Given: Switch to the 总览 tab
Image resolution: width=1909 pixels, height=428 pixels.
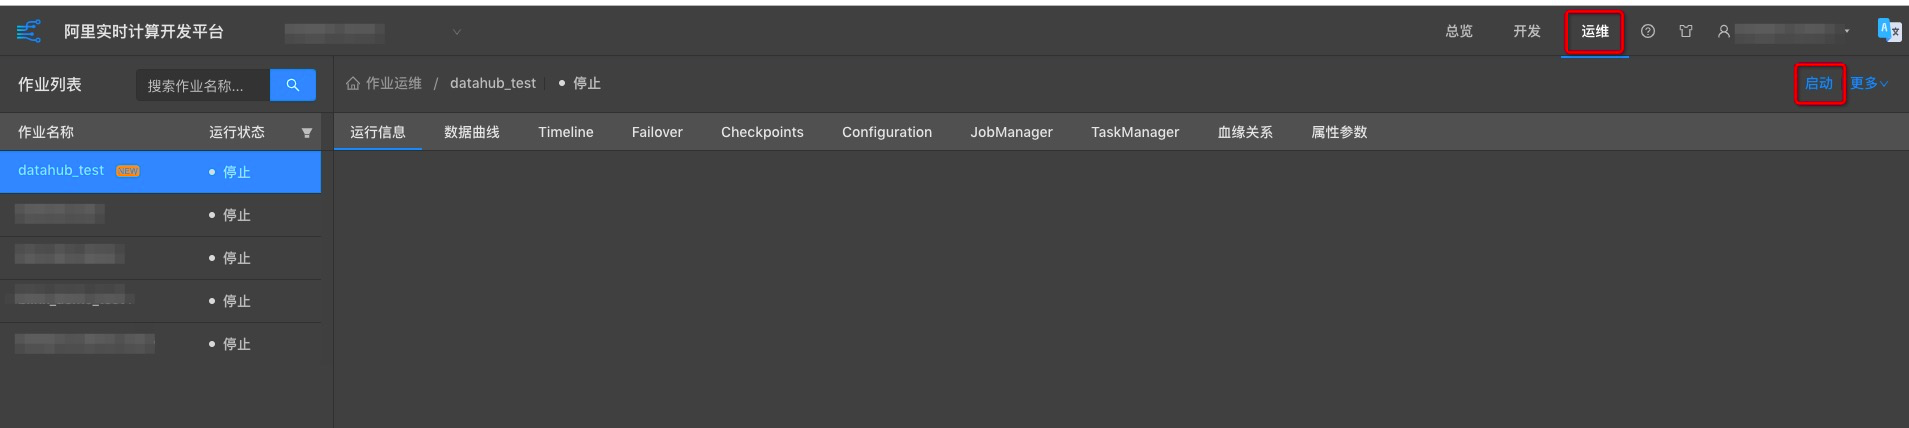Looking at the screenshot, I should click(x=1459, y=31).
